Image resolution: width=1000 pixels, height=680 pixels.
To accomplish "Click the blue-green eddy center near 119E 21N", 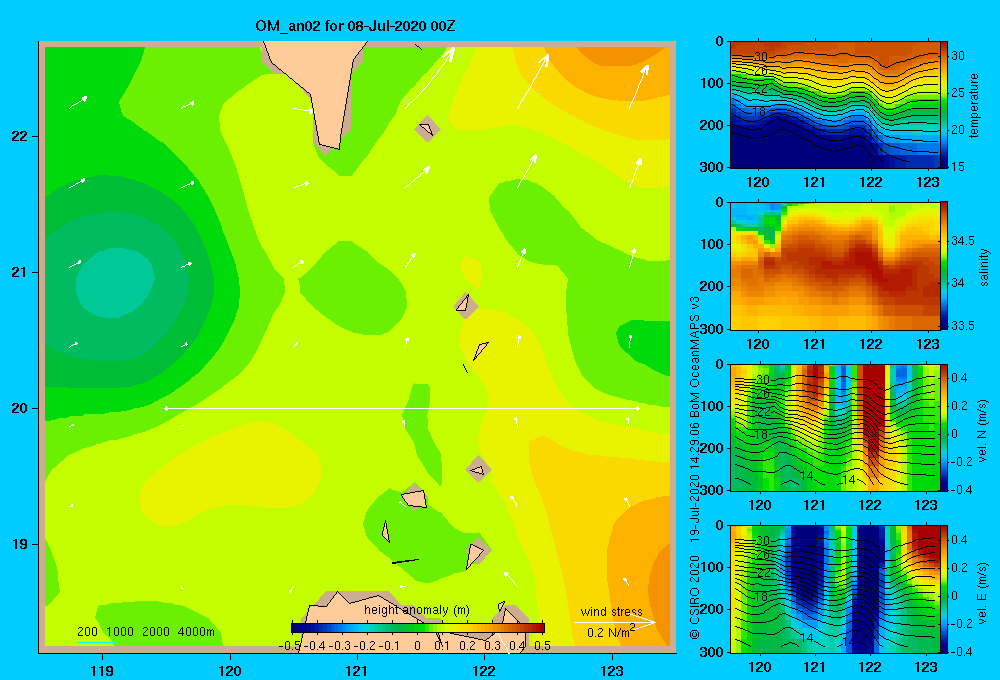I will tap(115, 283).
